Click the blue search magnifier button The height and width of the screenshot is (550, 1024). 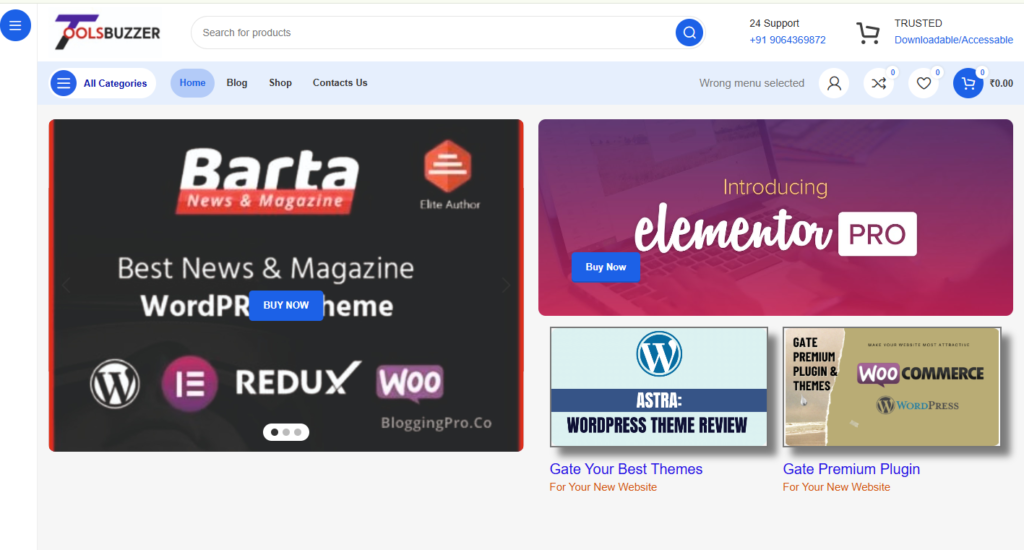[x=689, y=33]
